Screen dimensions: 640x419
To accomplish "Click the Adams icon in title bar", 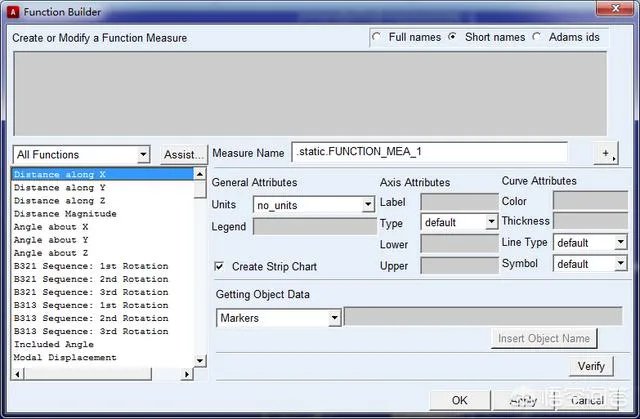I will (x=12, y=11).
